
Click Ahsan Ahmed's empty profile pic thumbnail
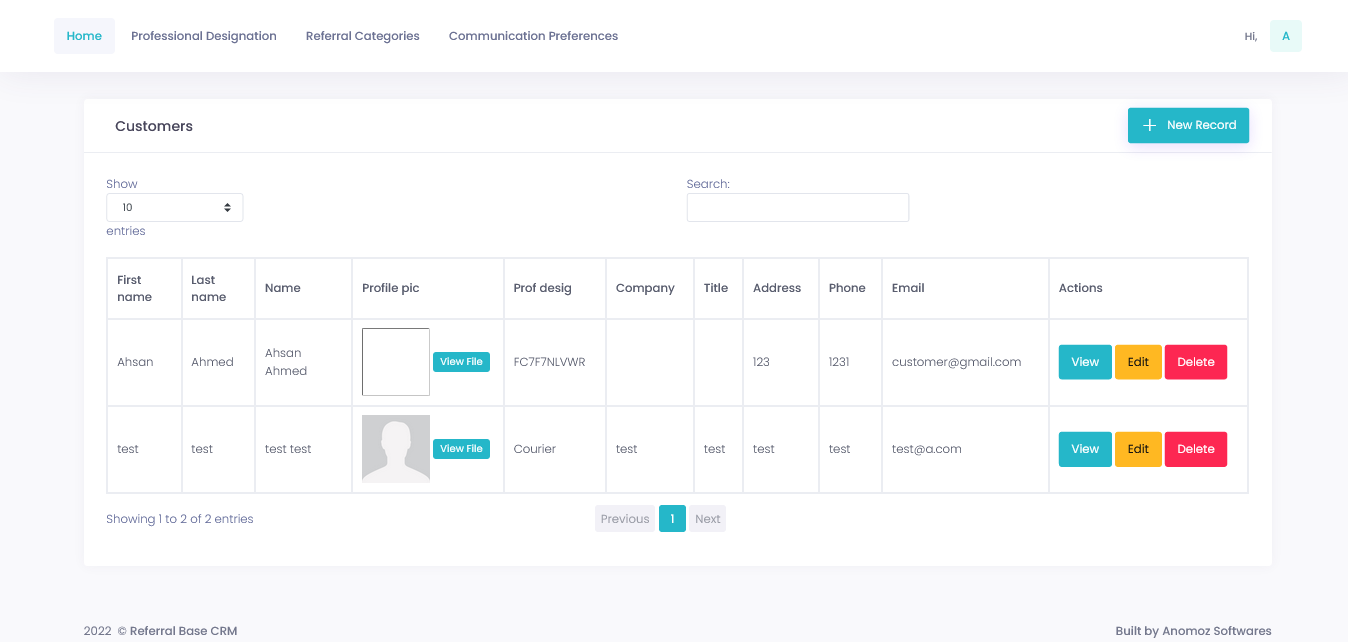395,362
